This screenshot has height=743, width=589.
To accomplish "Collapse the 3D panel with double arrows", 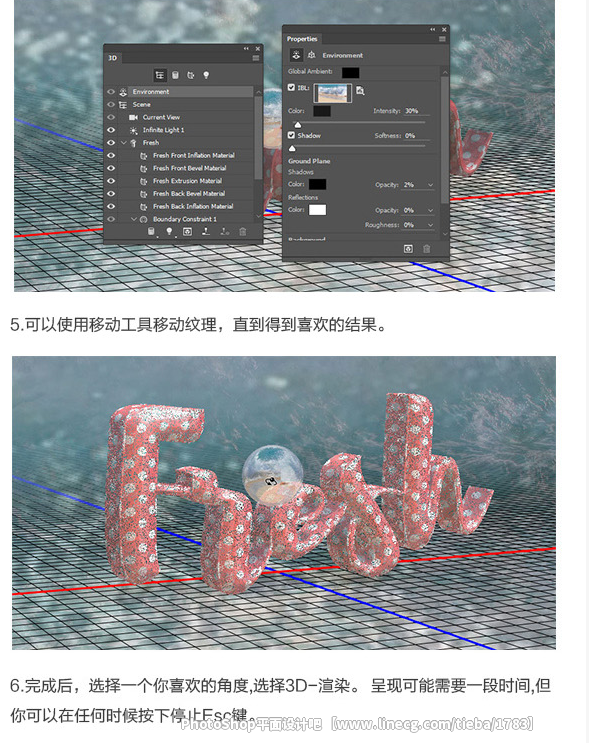I will (246, 48).
